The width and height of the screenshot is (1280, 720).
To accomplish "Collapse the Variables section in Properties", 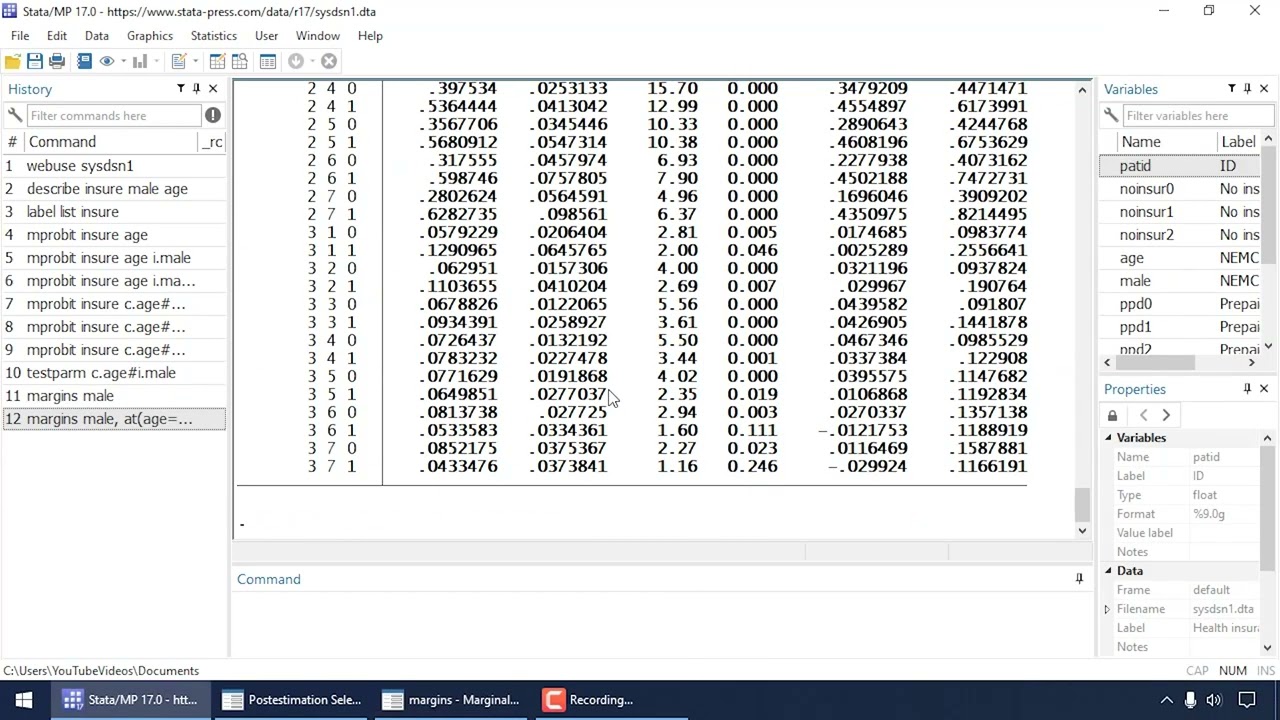I will 1108,438.
